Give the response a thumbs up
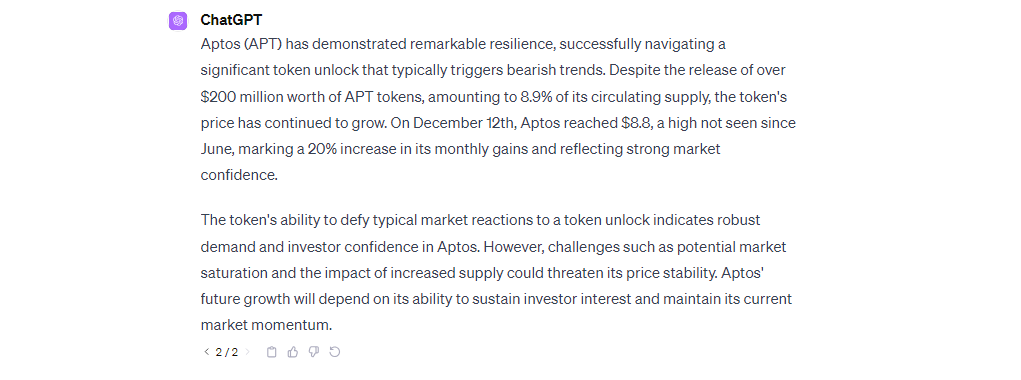 (x=292, y=352)
